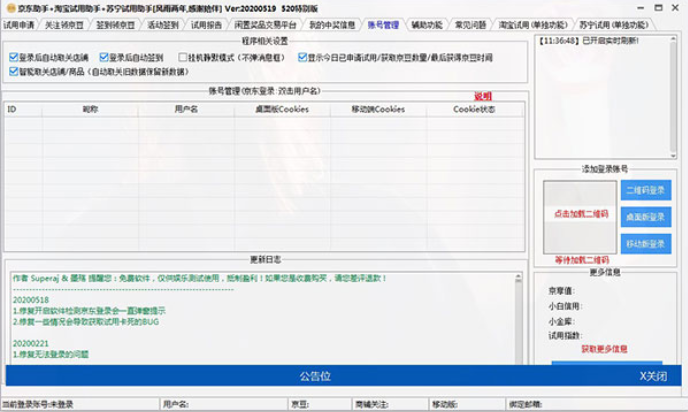Click the 公告位 announcement banner
This screenshot has width=688, height=412.
click(x=315, y=376)
